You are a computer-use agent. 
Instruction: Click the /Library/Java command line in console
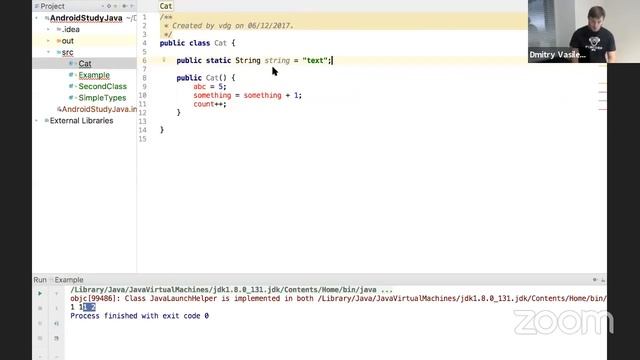coord(231,290)
